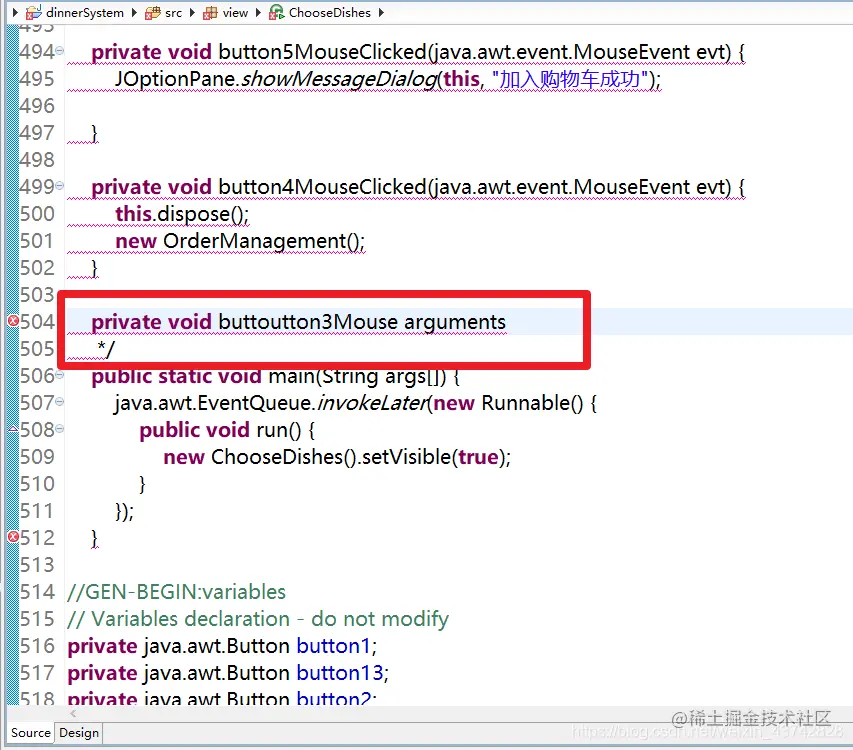Click the error marker on line 512

[13, 537]
